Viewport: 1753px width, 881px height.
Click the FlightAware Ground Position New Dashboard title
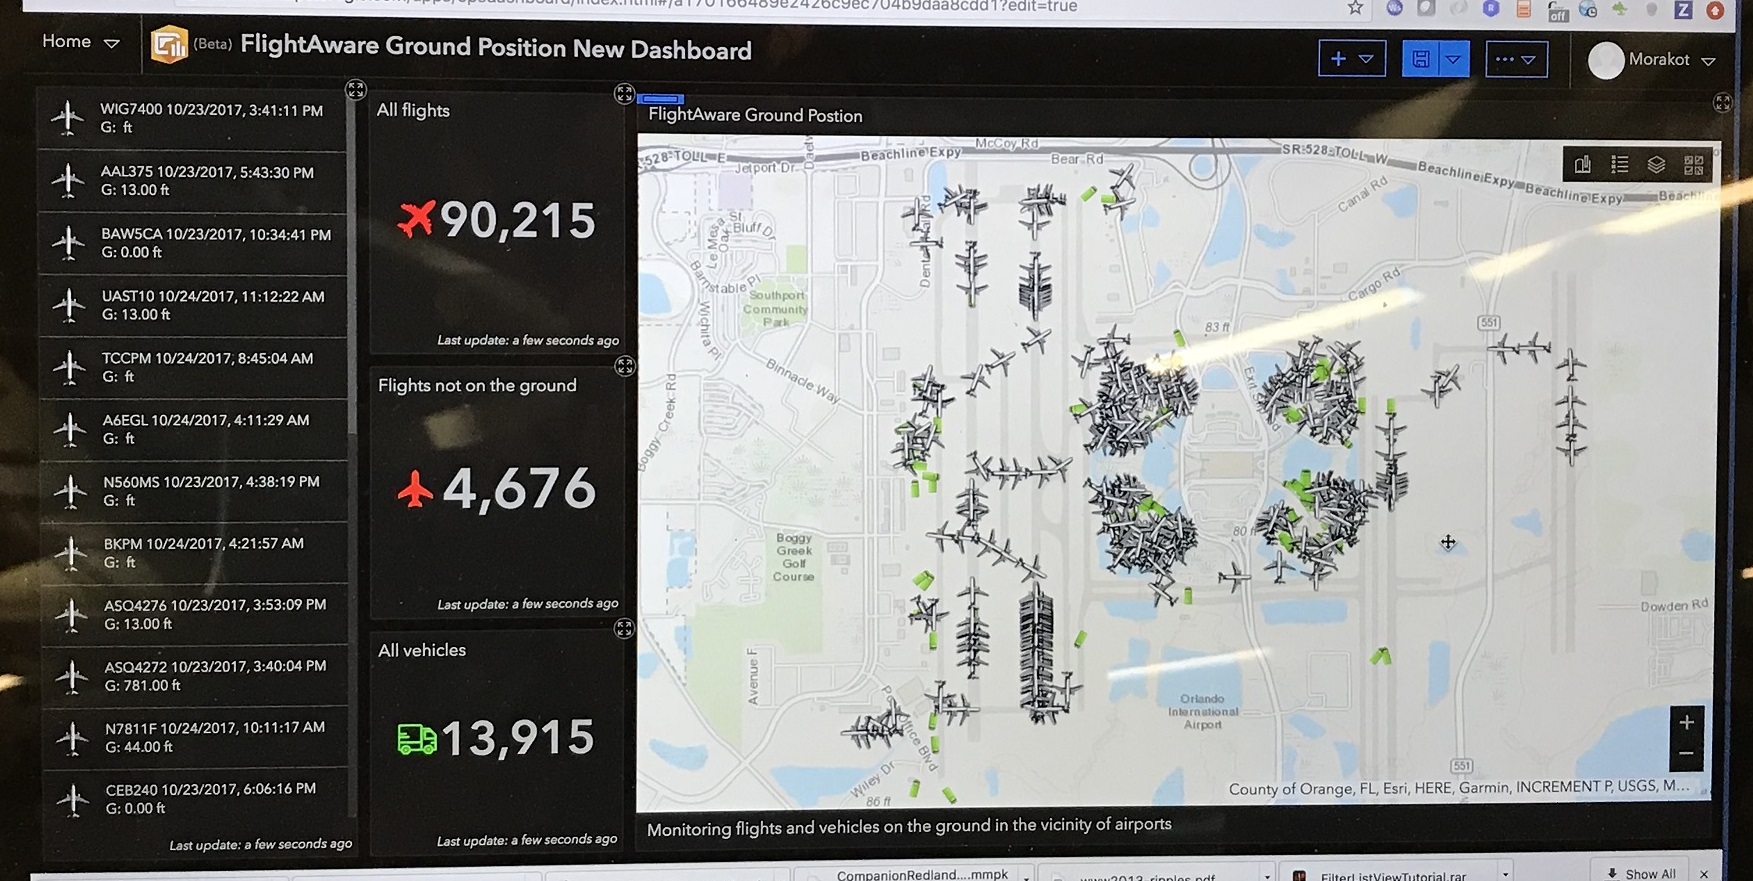pos(496,49)
